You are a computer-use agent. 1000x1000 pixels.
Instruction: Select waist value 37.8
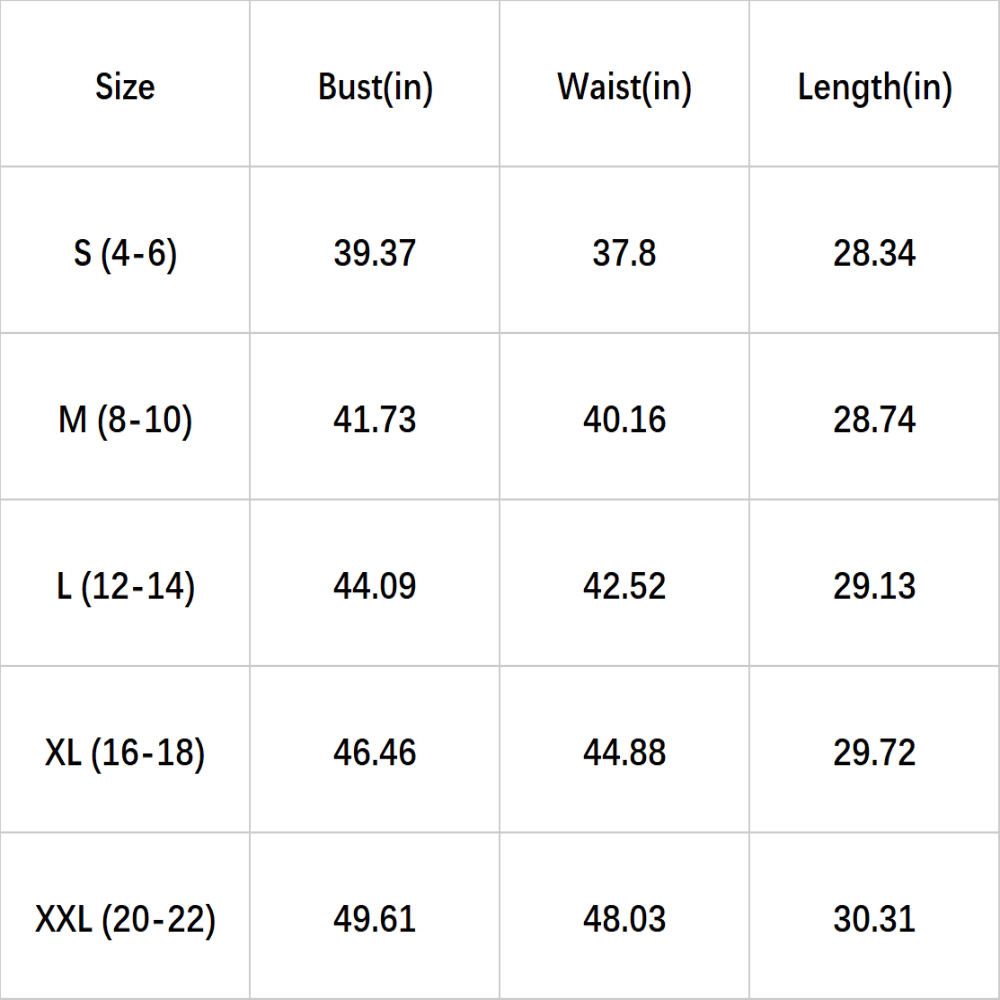point(624,253)
